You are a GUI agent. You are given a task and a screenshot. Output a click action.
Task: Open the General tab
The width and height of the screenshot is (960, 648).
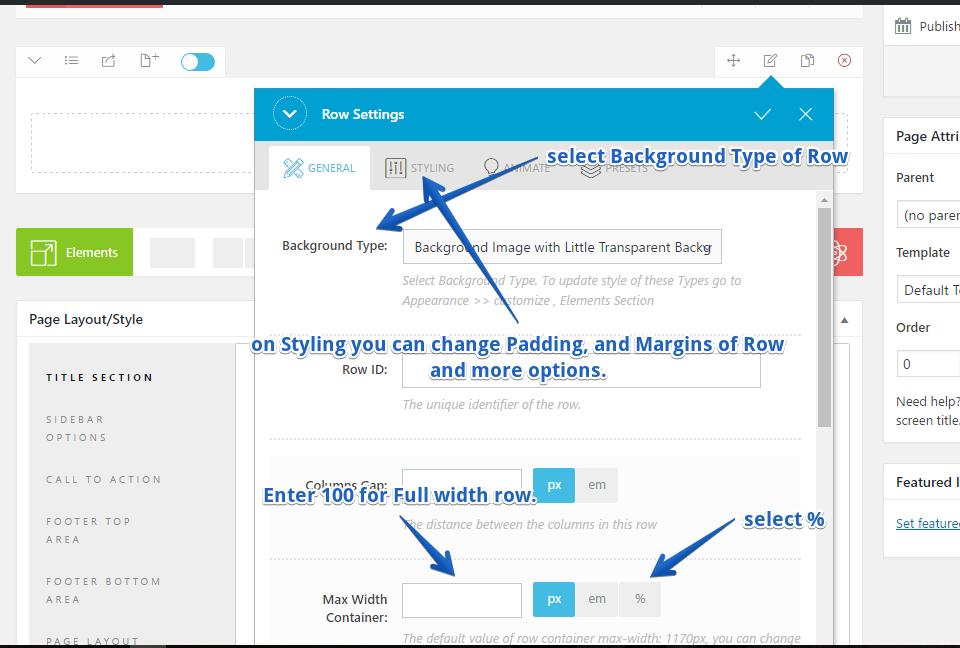[320, 168]
